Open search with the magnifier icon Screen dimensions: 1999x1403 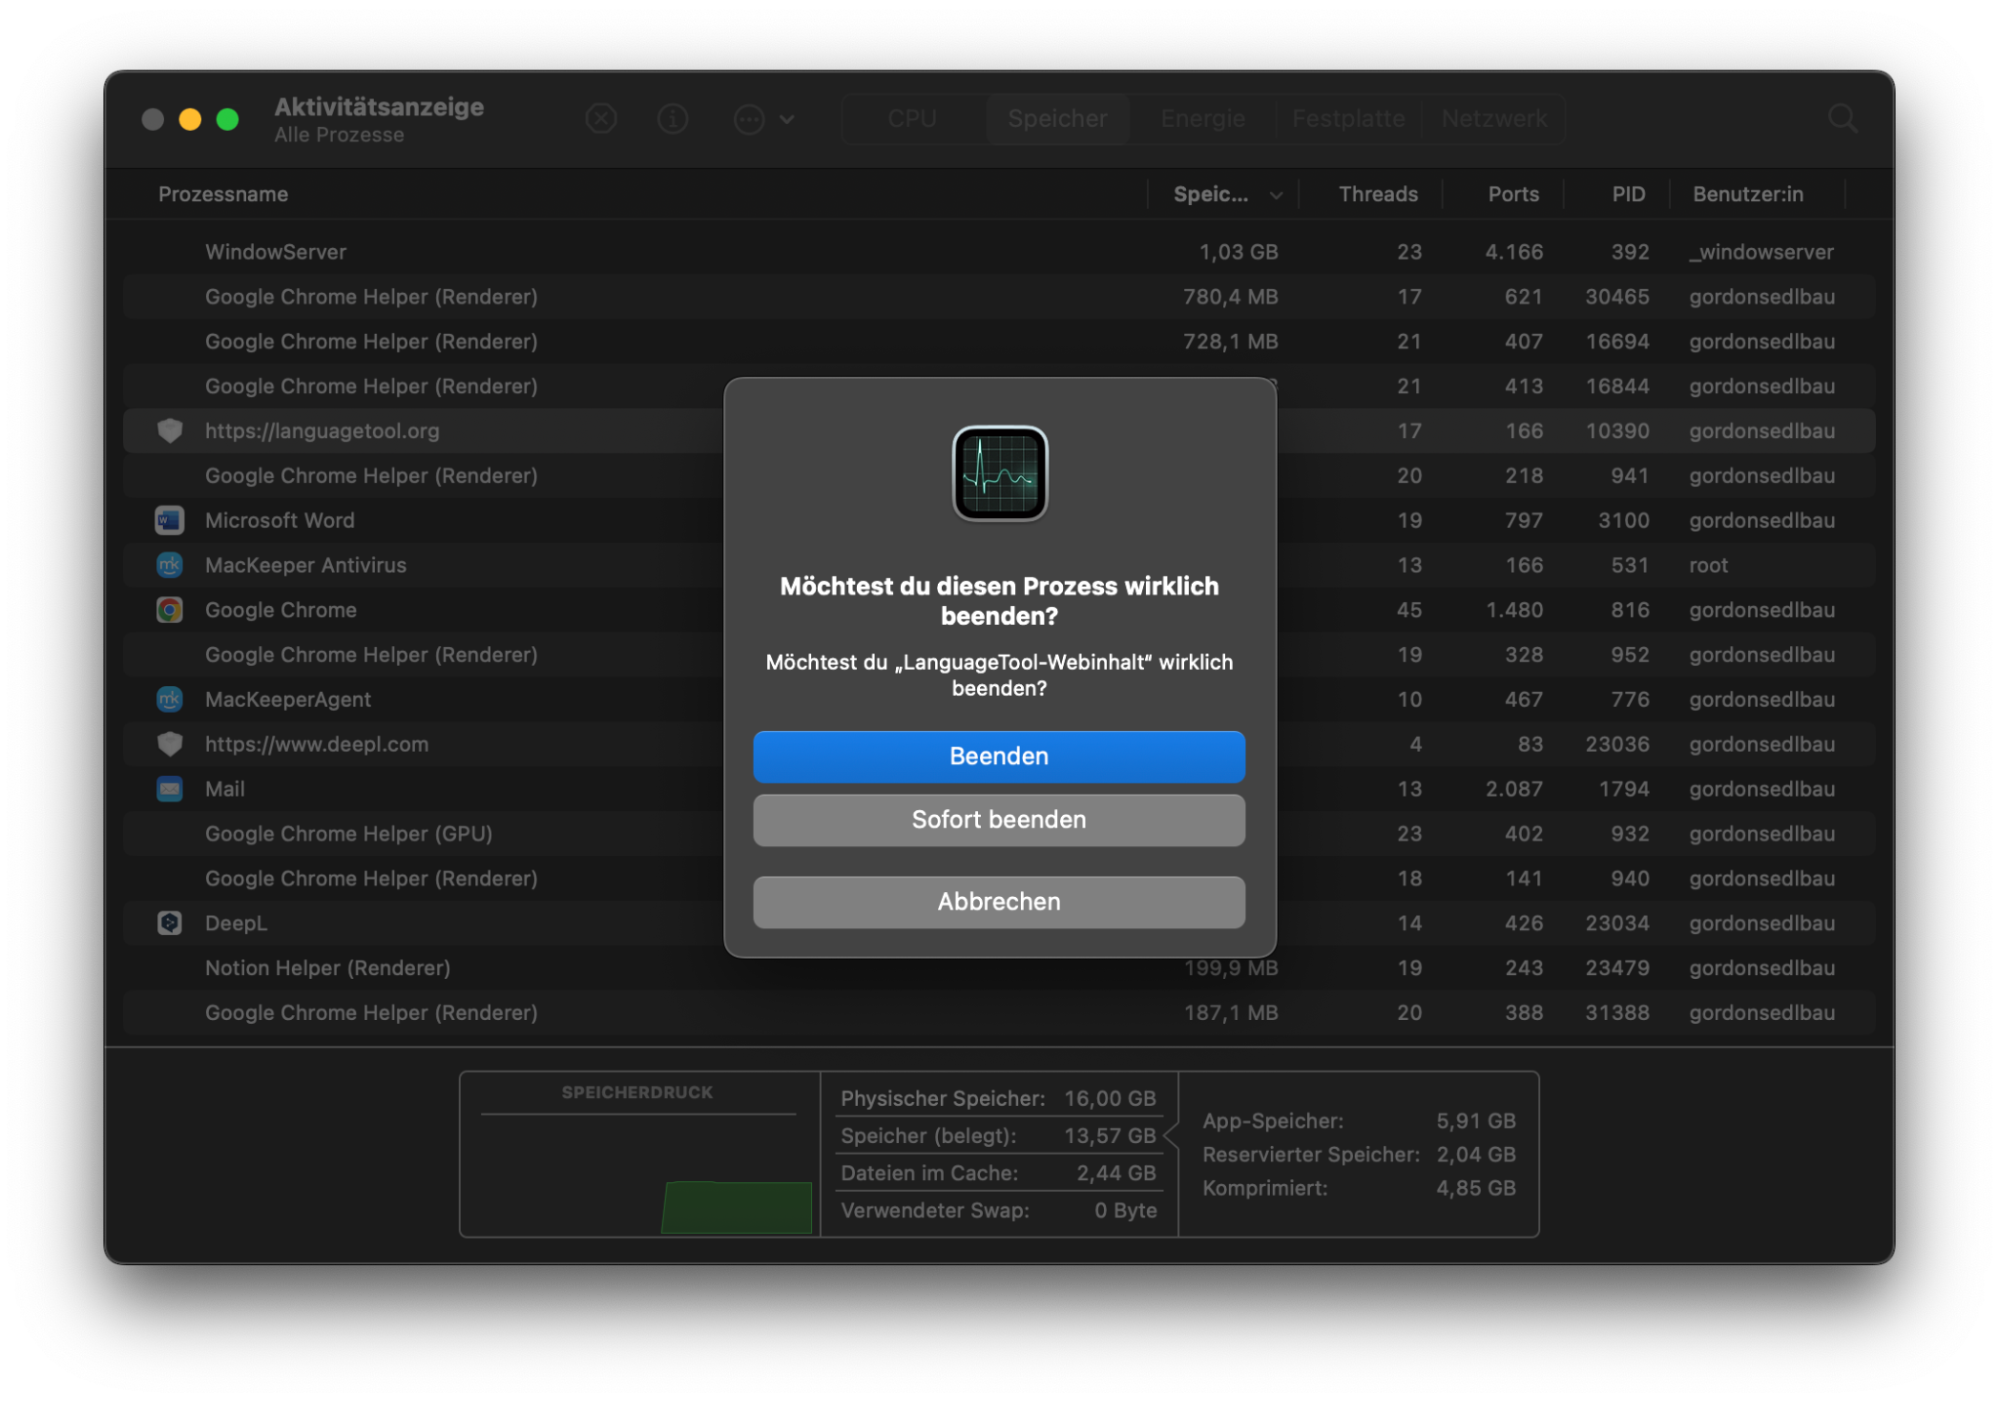coord(1842,119)
